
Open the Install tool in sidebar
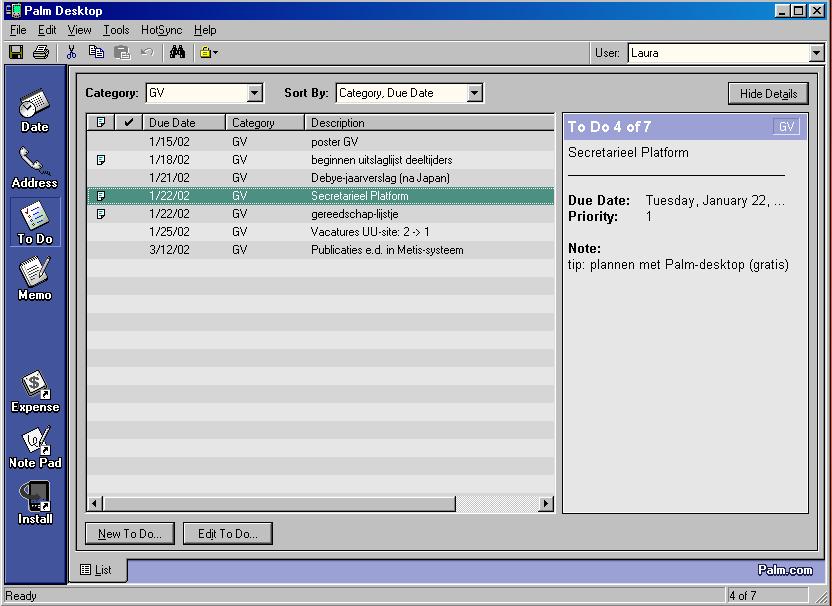(x=35, y=503)
